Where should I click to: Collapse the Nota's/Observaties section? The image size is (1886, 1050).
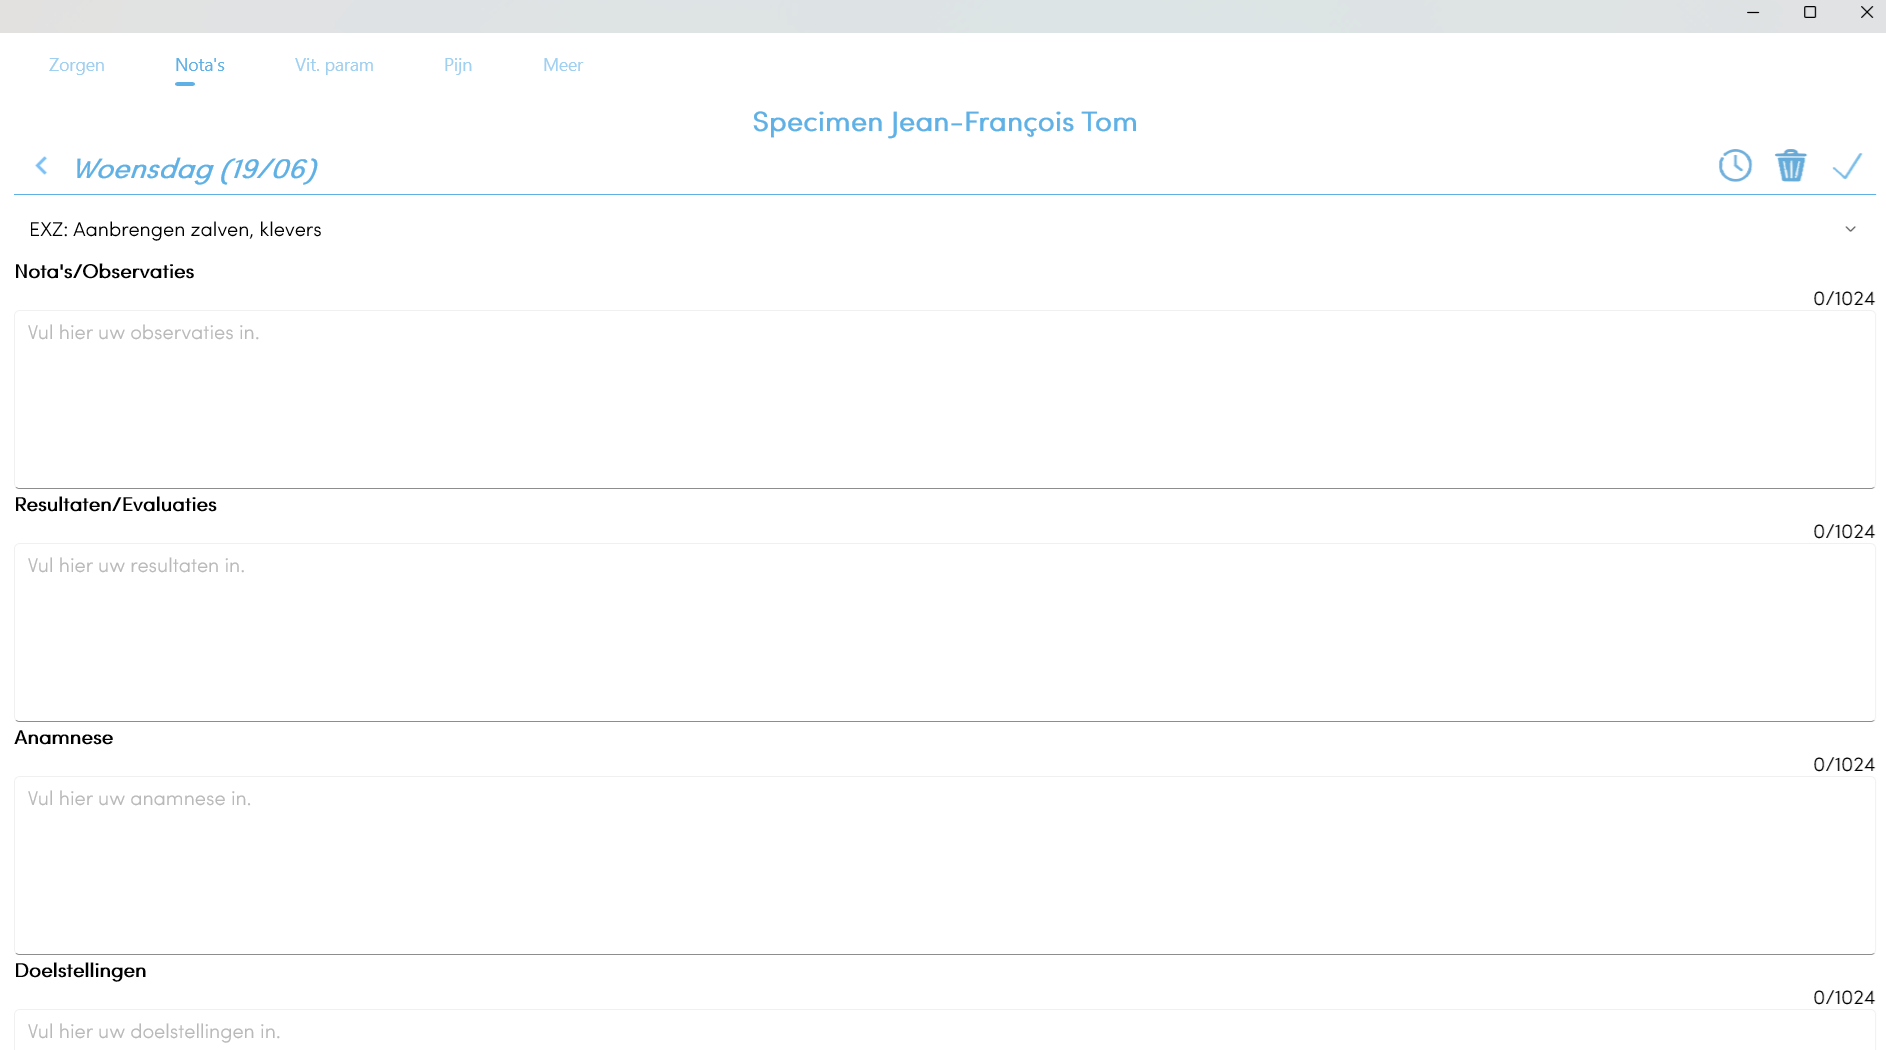click(x=104, y=271)
